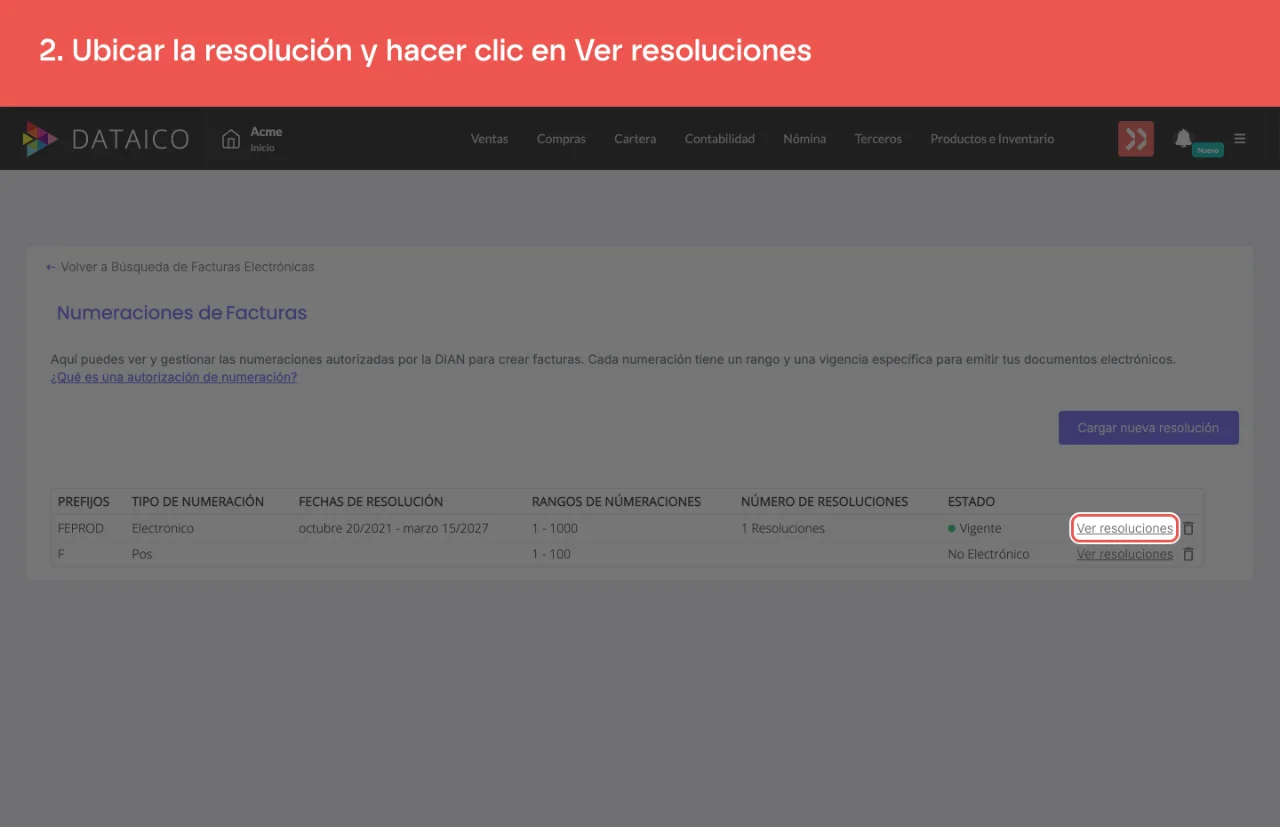Open the Ventas menu
The height and width of the screenshot is (827, 1280).
[x=490, y=139]
